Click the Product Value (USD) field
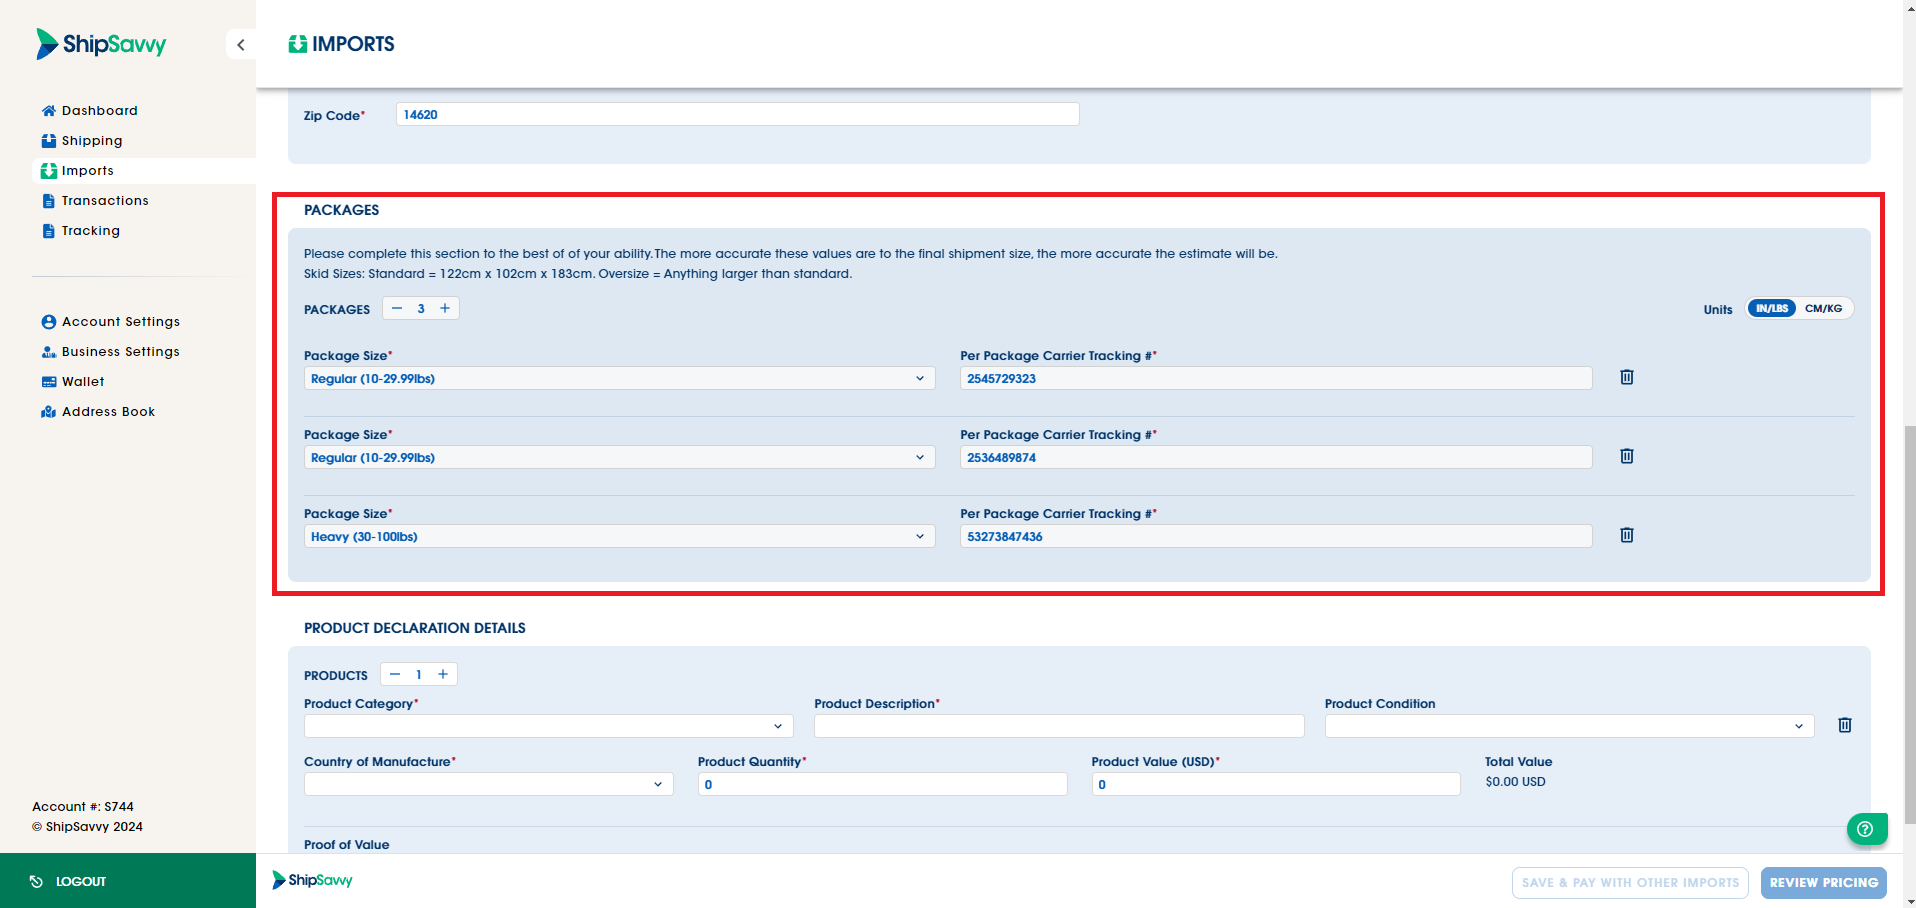This screenshot has height=908, width=1916. point(1276,784)
